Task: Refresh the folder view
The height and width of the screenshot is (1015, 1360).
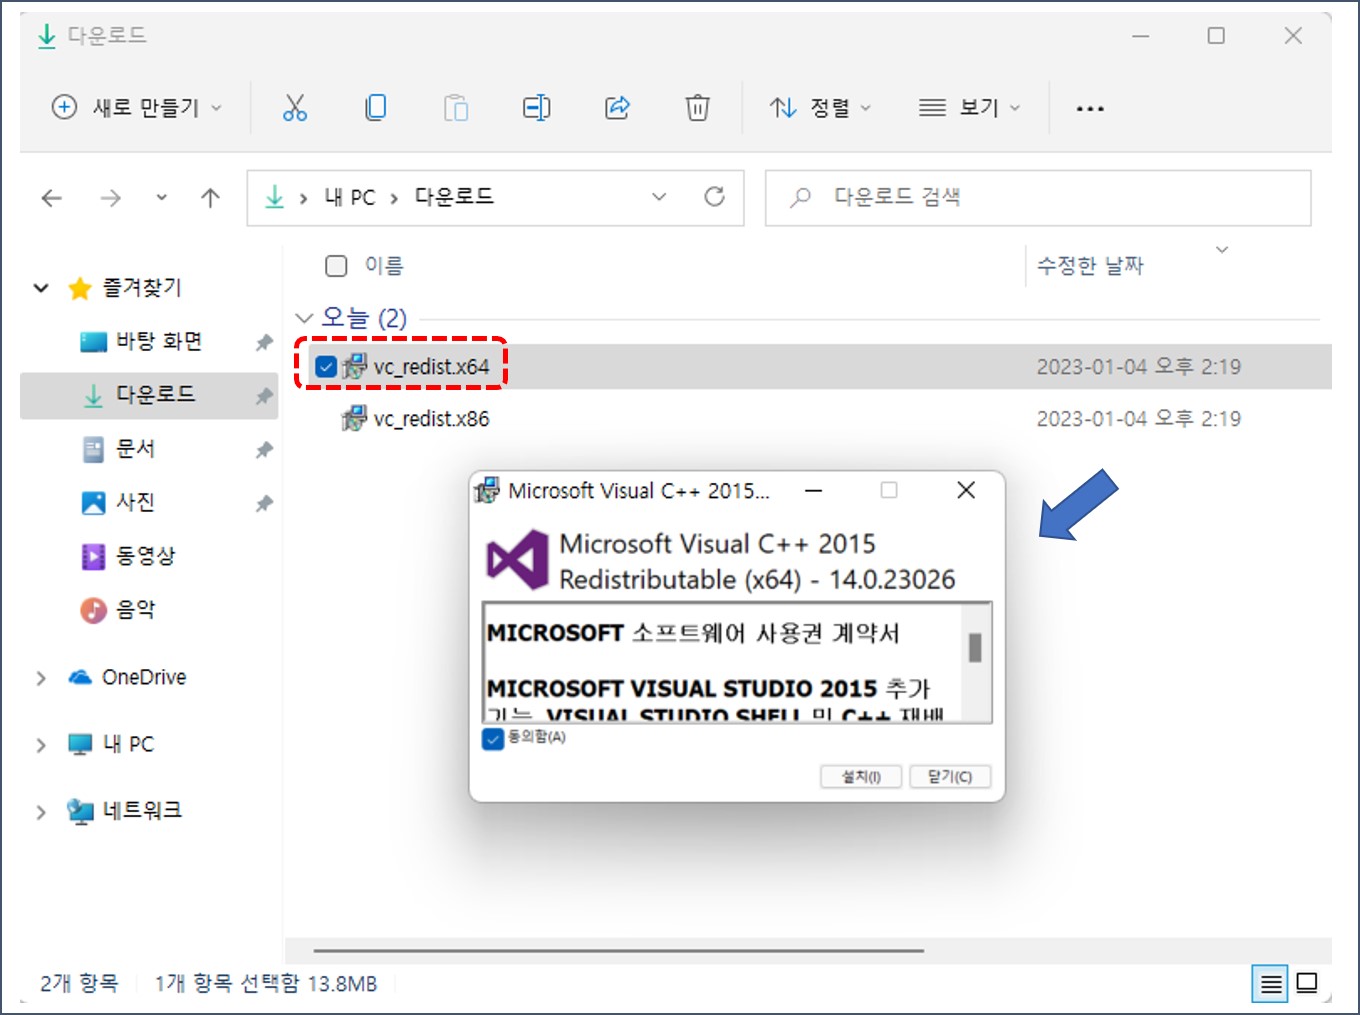Action: [714, 197]
